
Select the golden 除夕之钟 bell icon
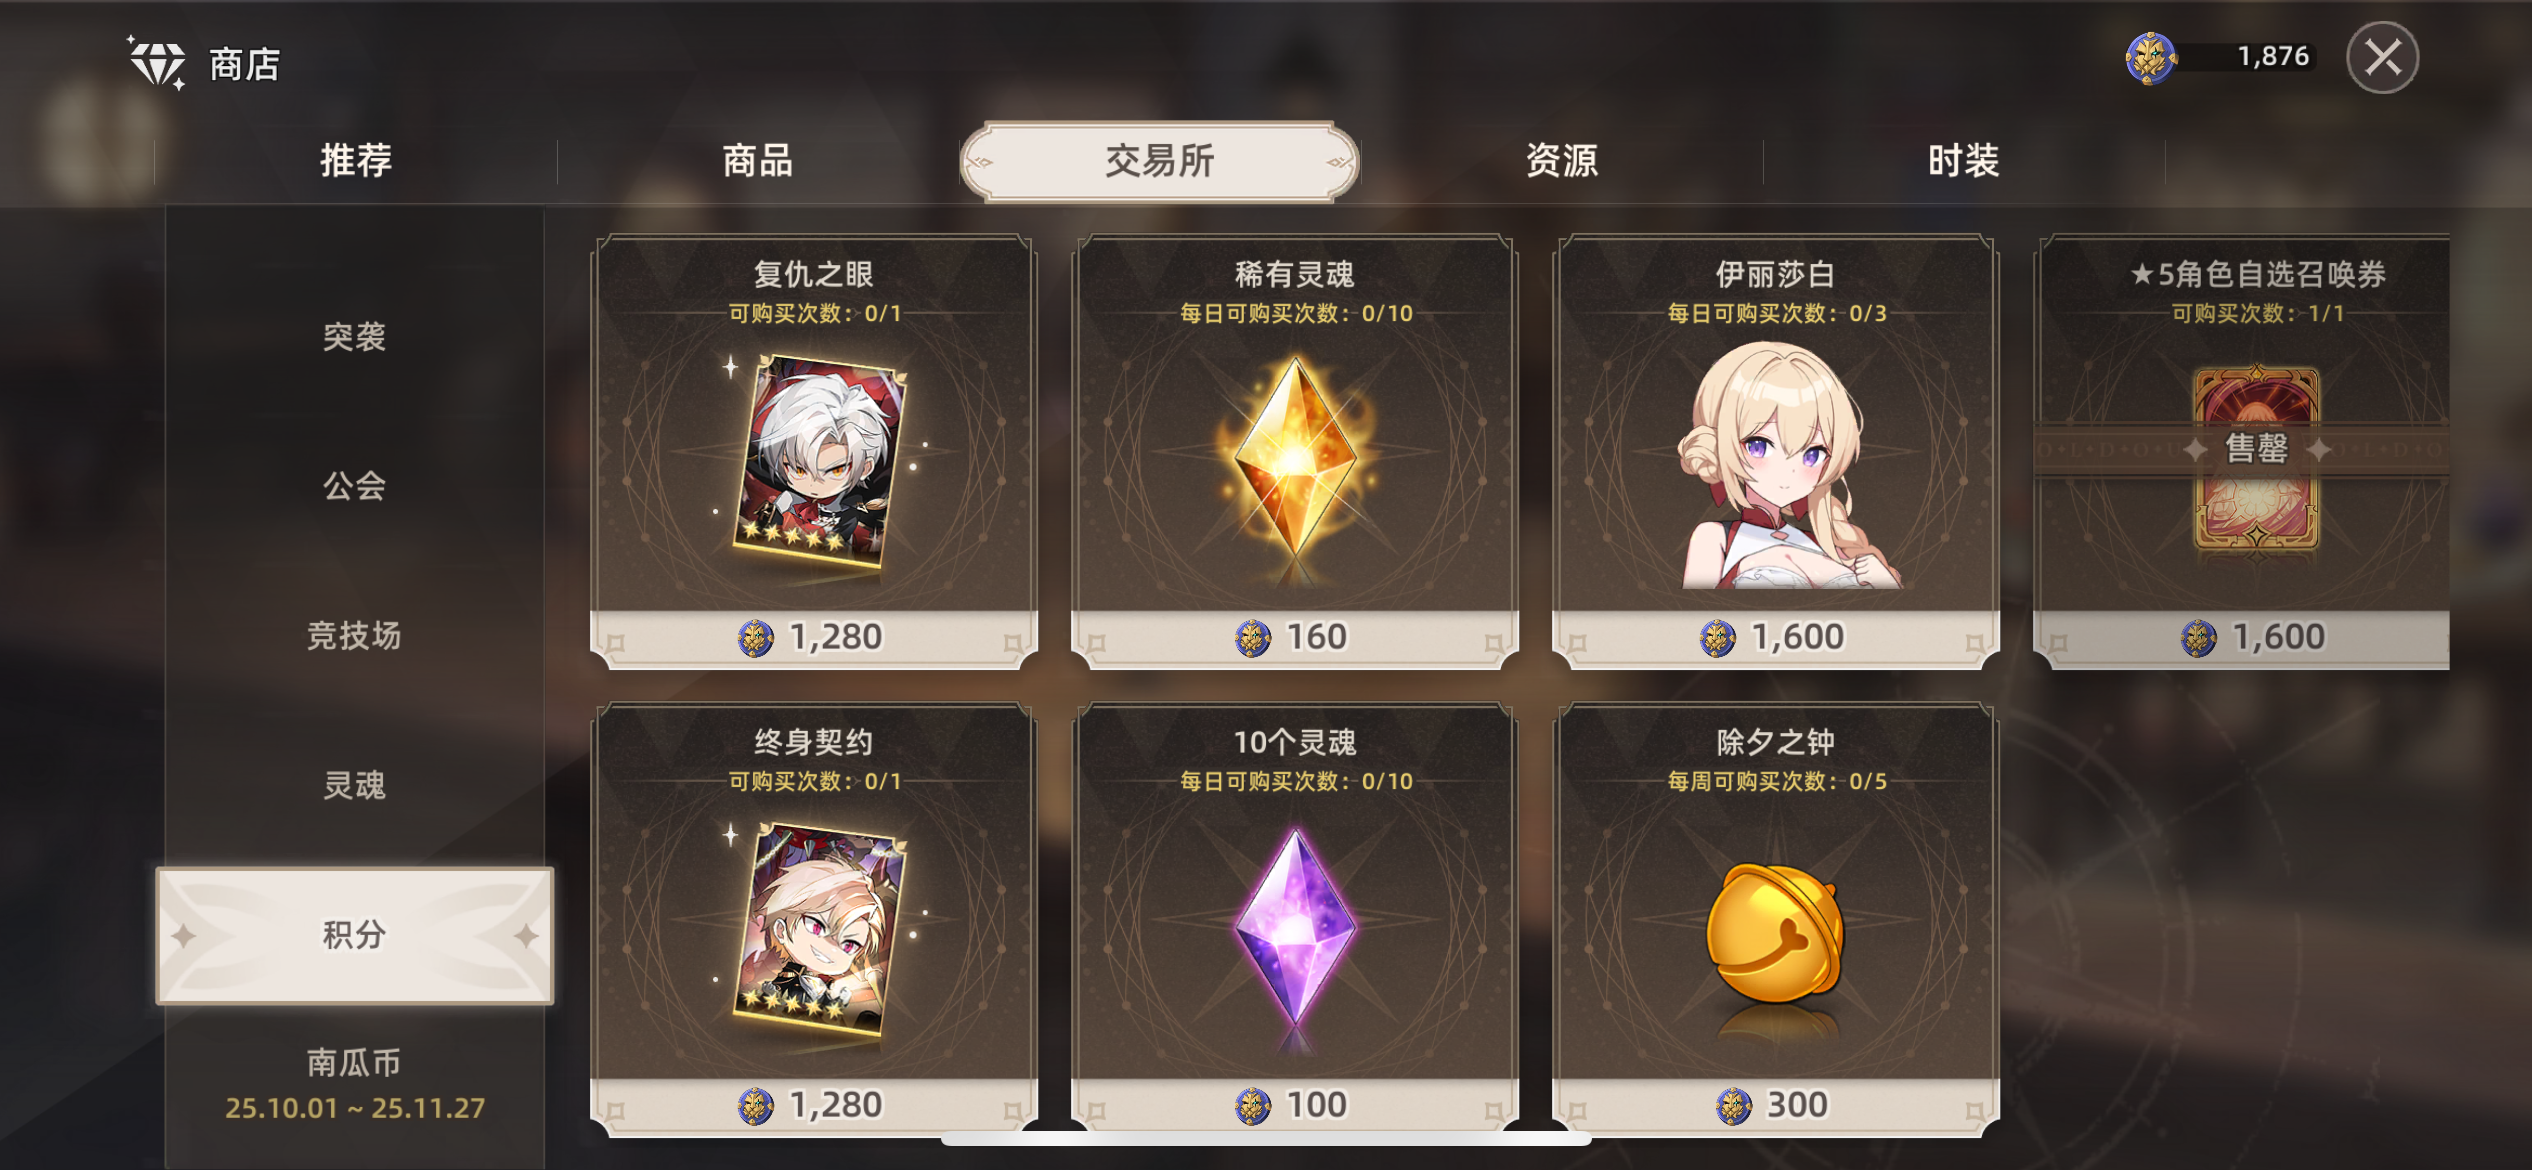pos(1775,932)
